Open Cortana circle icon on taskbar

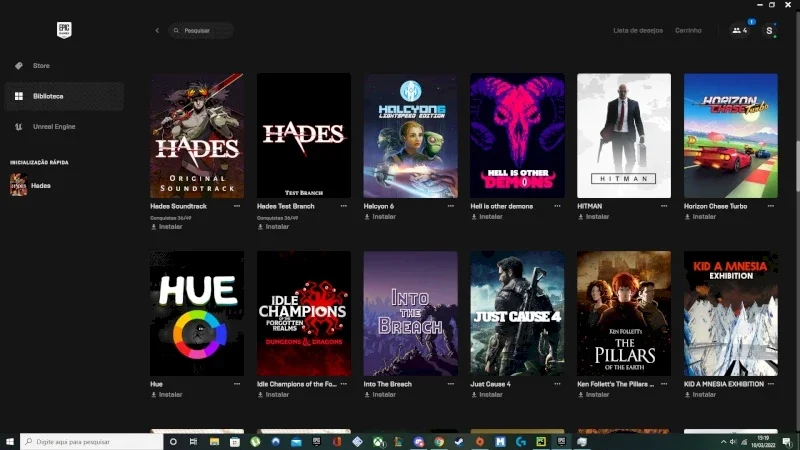click(x=173, y=441)
